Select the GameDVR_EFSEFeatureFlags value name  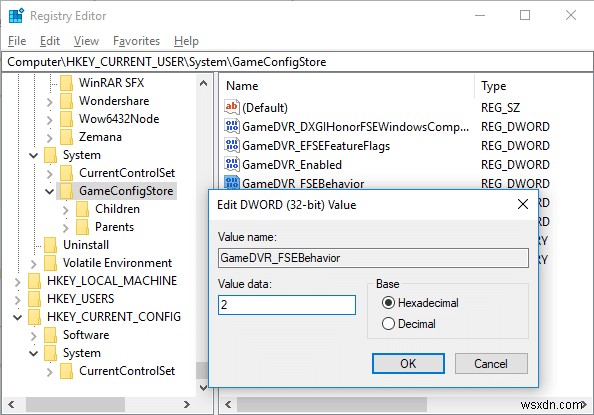tap(316, 146)
